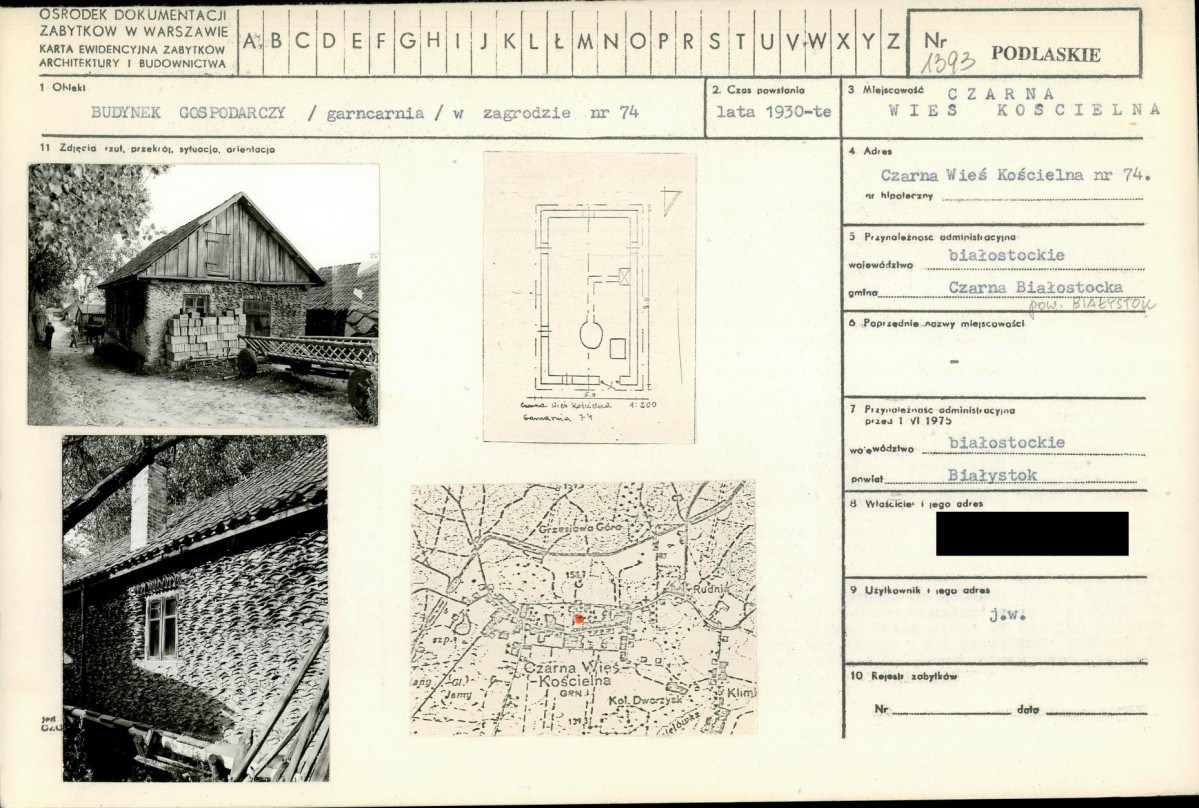Click the powiat value Białystok
Viewport: 1199px width, 808px height.
pos(992,475)
